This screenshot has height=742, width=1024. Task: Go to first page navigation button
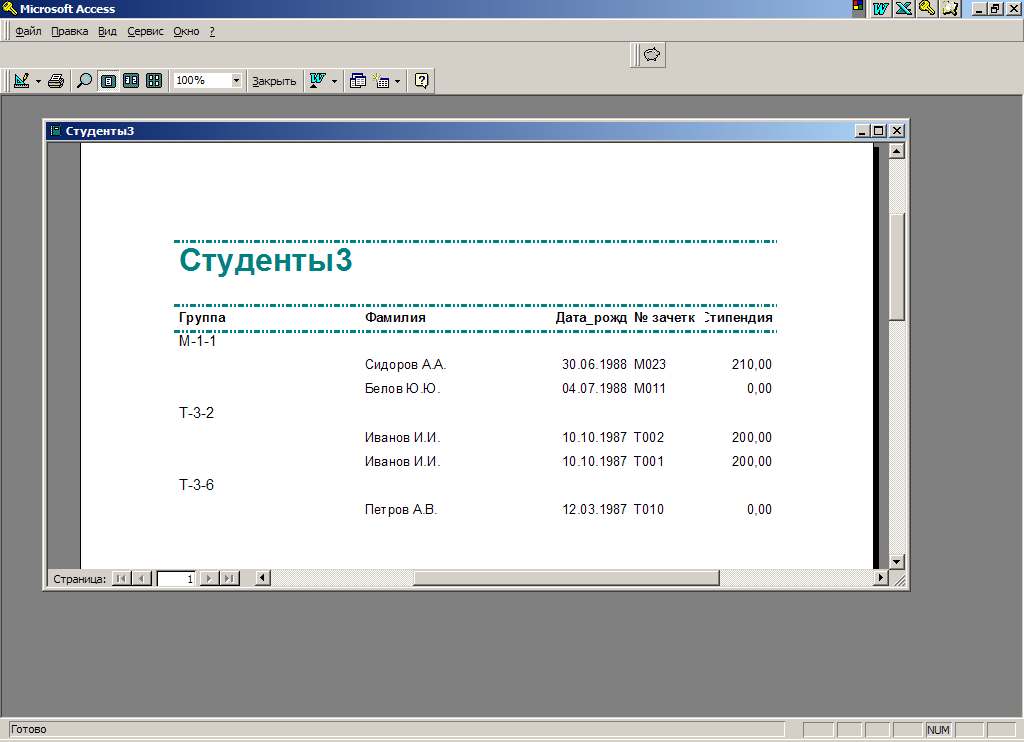pyautogui.click(x=121, y=578)
